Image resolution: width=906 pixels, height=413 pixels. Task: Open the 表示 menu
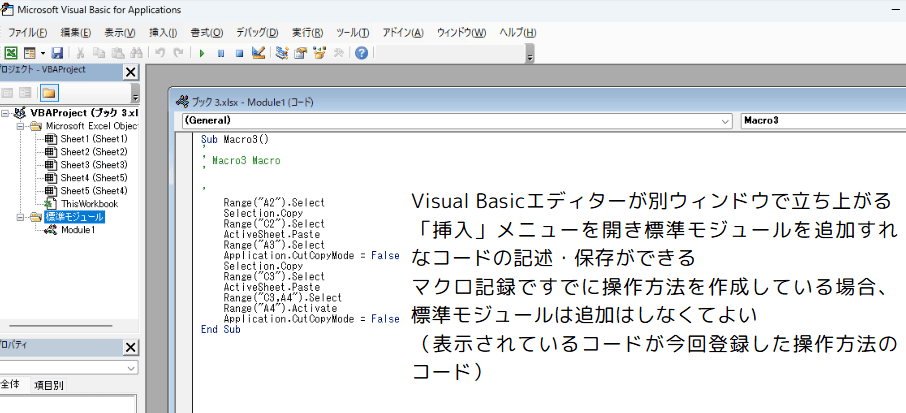[x=120, y=32]
